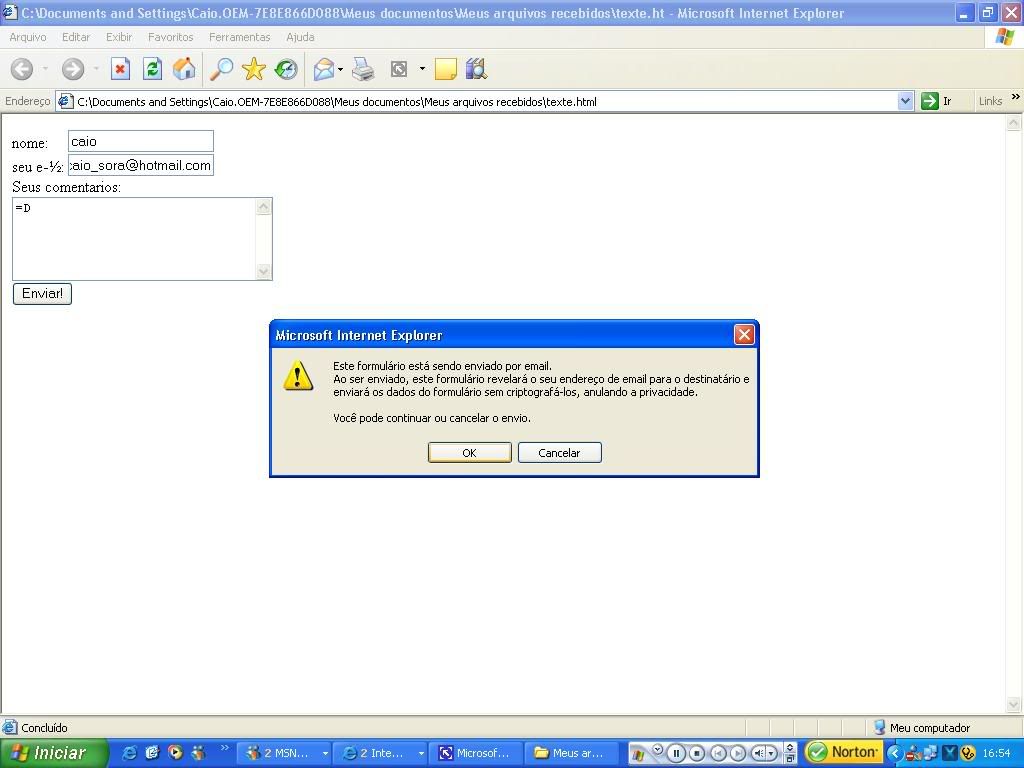
Task: Refresh the page using the green arrows icon
Action: coord(152,69)
